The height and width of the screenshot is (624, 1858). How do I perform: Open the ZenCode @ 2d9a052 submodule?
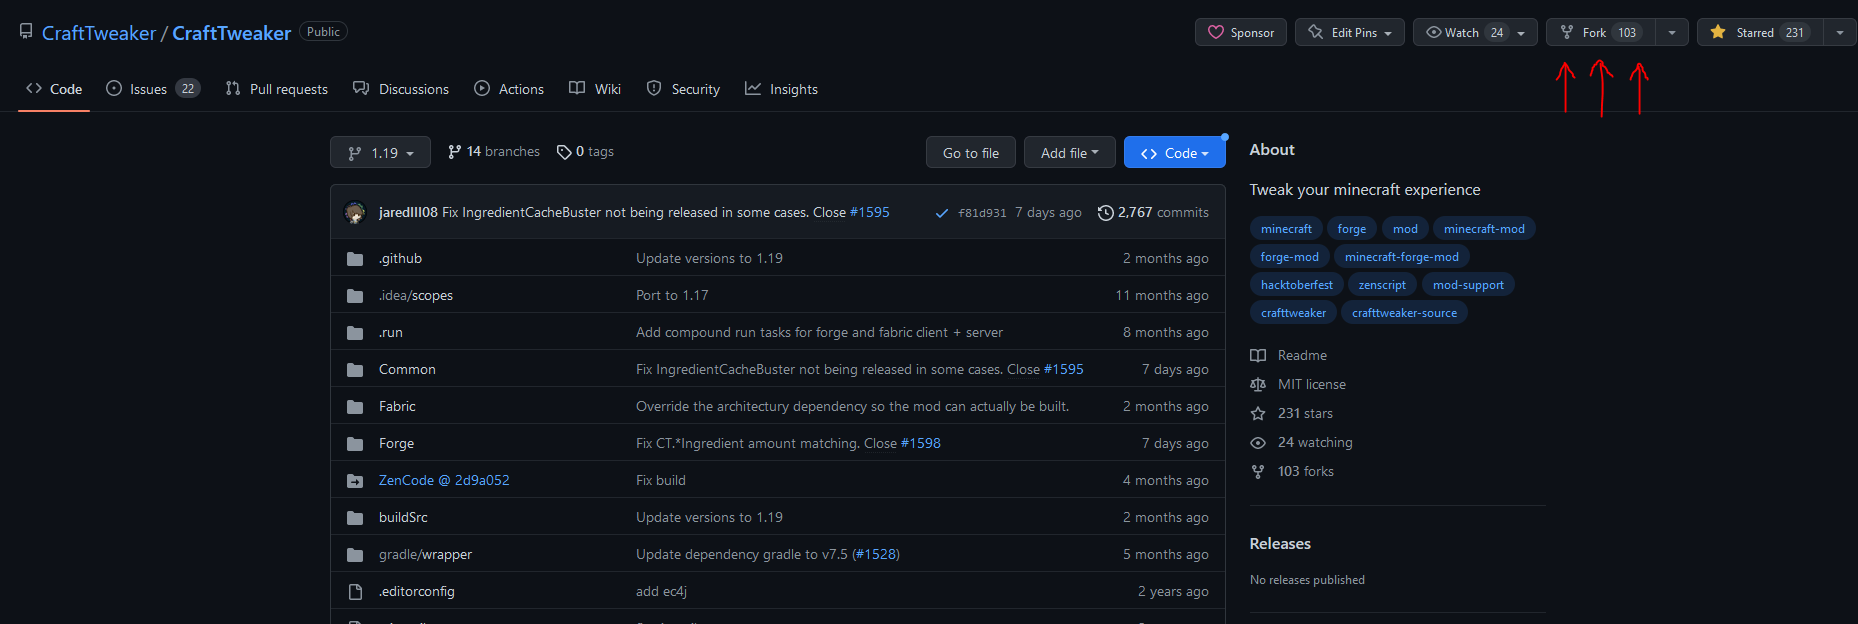(444, 480)
